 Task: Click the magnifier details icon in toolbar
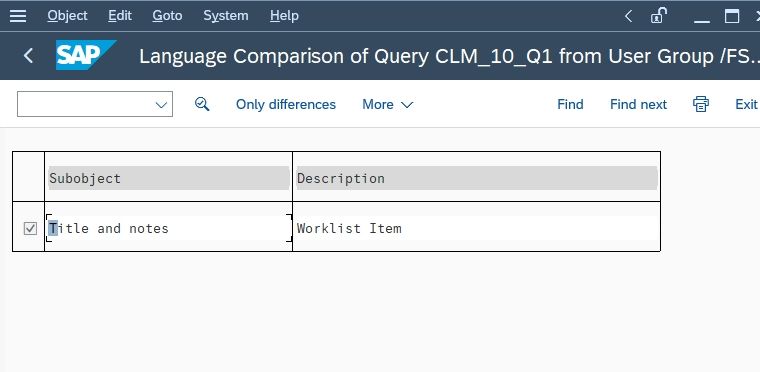click(x=202, y=104)
